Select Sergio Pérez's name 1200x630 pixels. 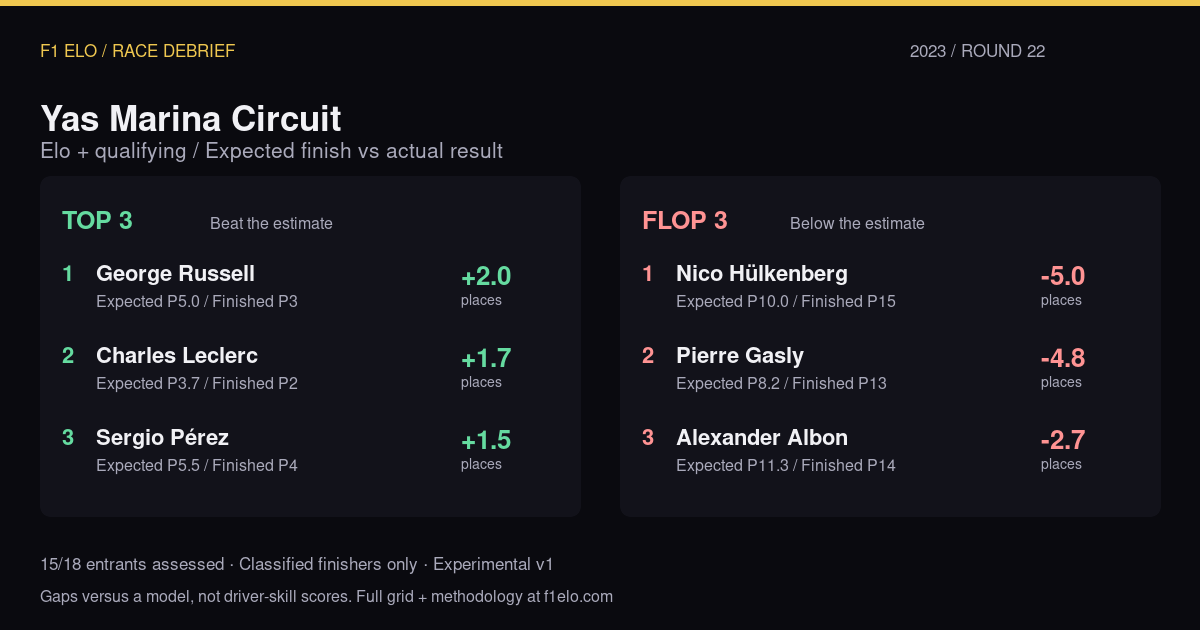(x=162, y=438)
